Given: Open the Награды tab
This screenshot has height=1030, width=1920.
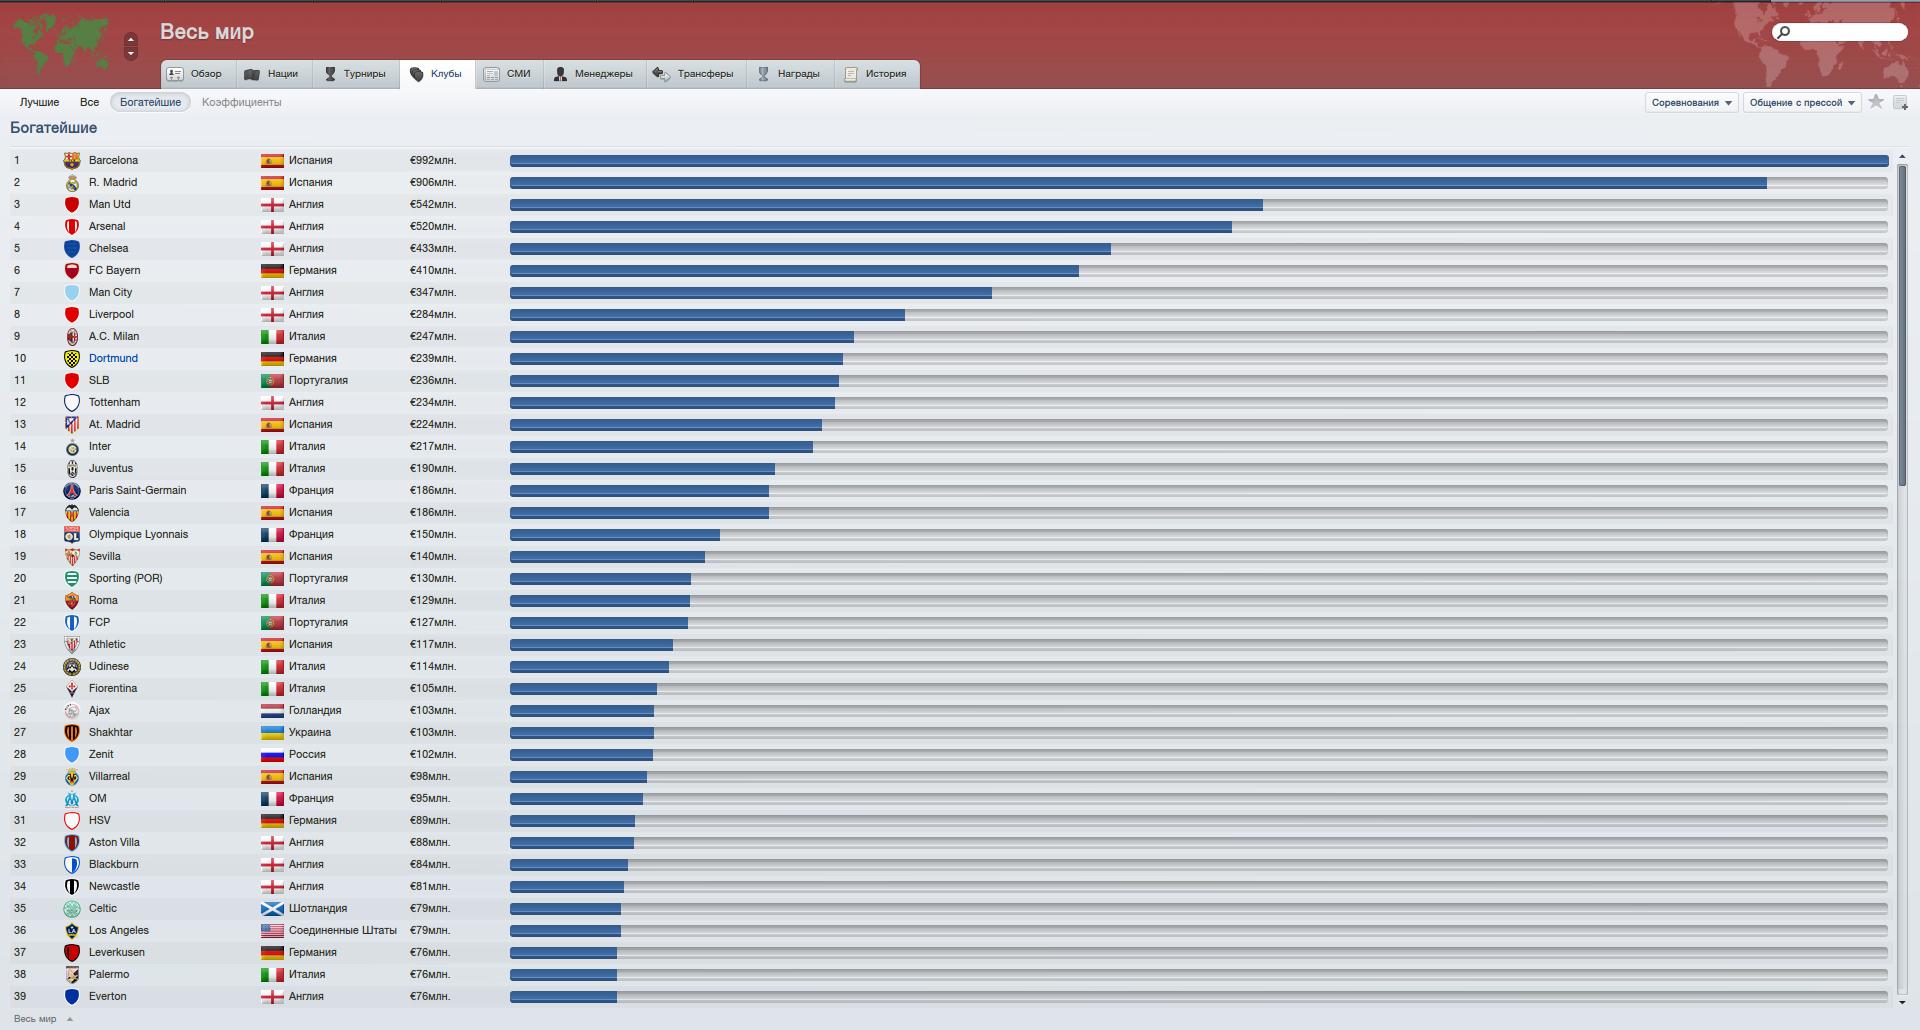Looking at the screenshot, I should pyautogui.click(x=790, y=74).
